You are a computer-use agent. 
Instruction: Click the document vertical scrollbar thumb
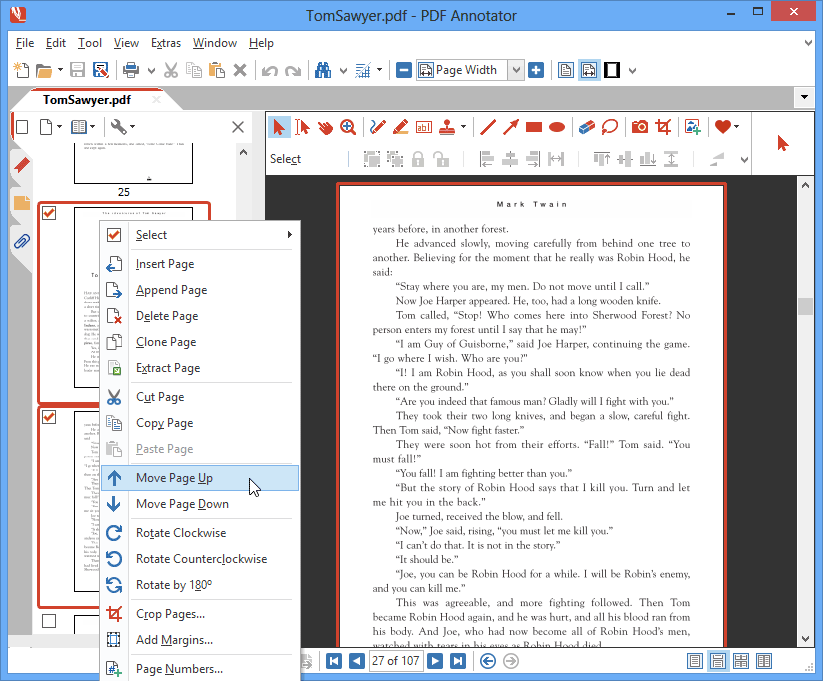805,306
